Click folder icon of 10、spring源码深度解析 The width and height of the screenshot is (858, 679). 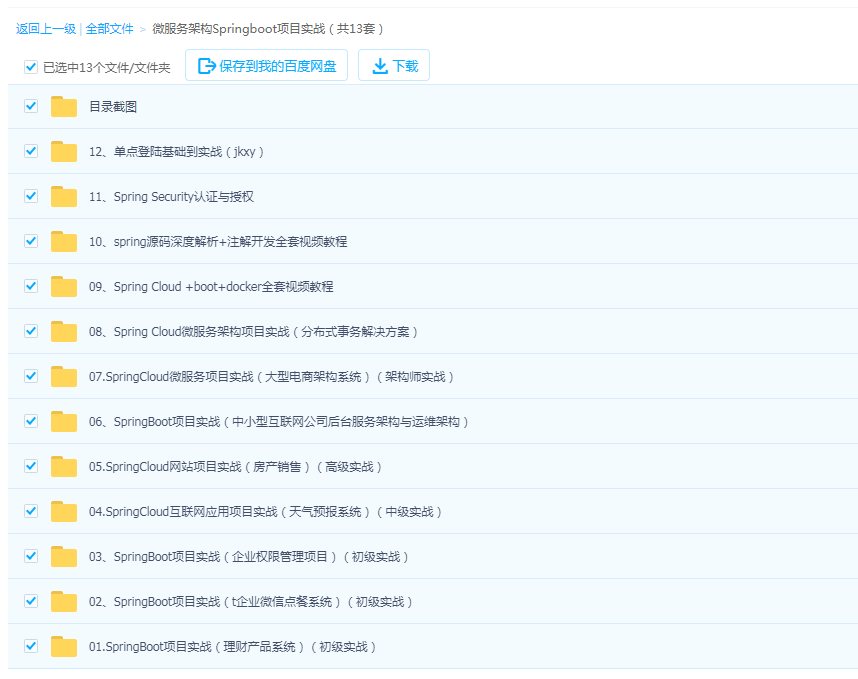point(64,241)
